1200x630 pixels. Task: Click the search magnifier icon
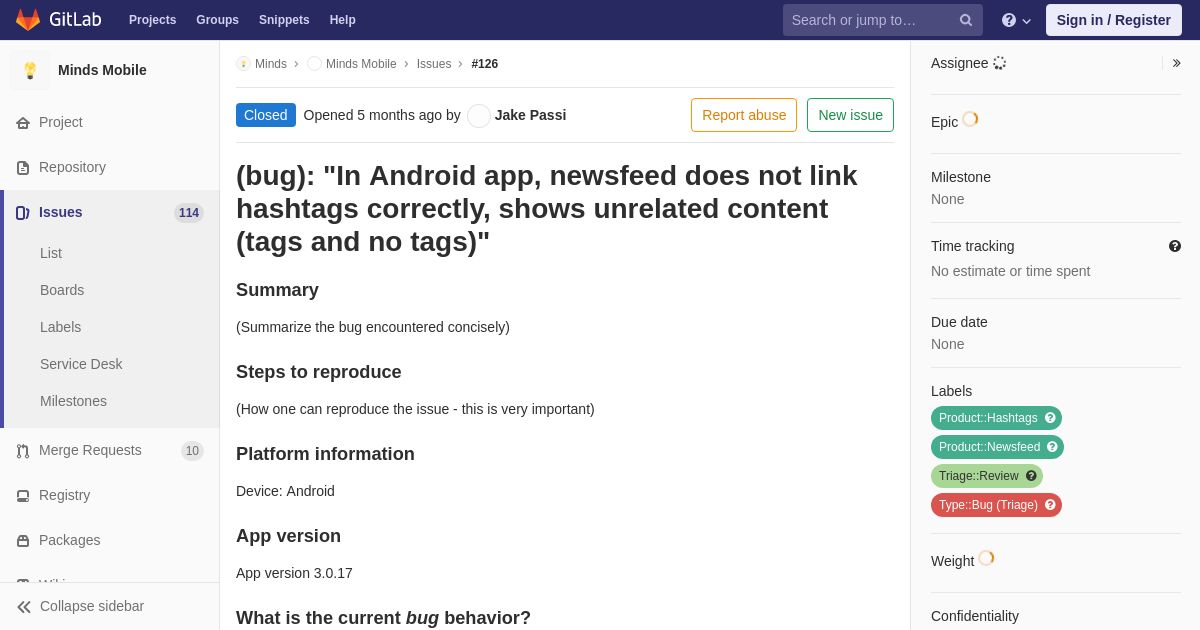tap(966, 20)
